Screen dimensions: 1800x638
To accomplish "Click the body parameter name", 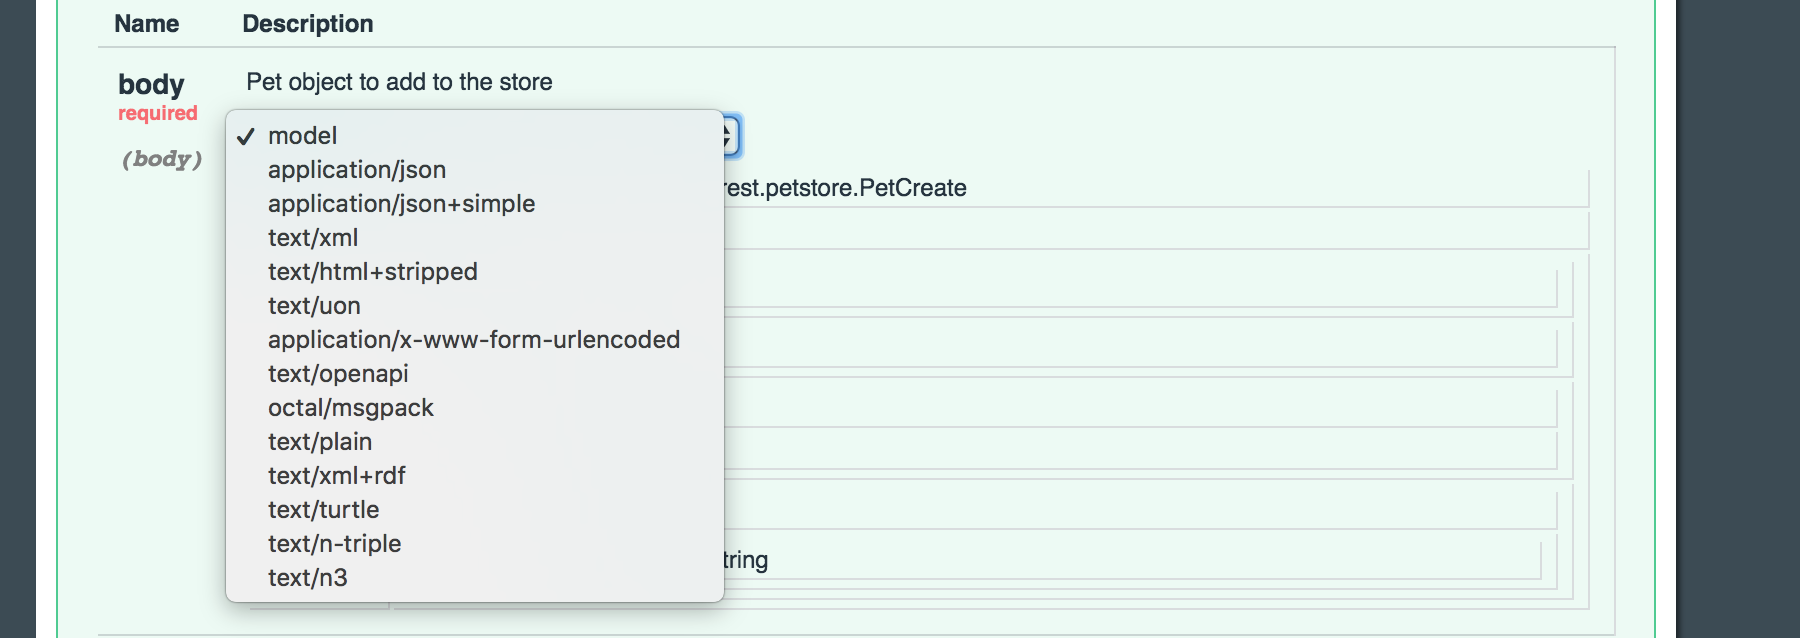I will [151, 85].
